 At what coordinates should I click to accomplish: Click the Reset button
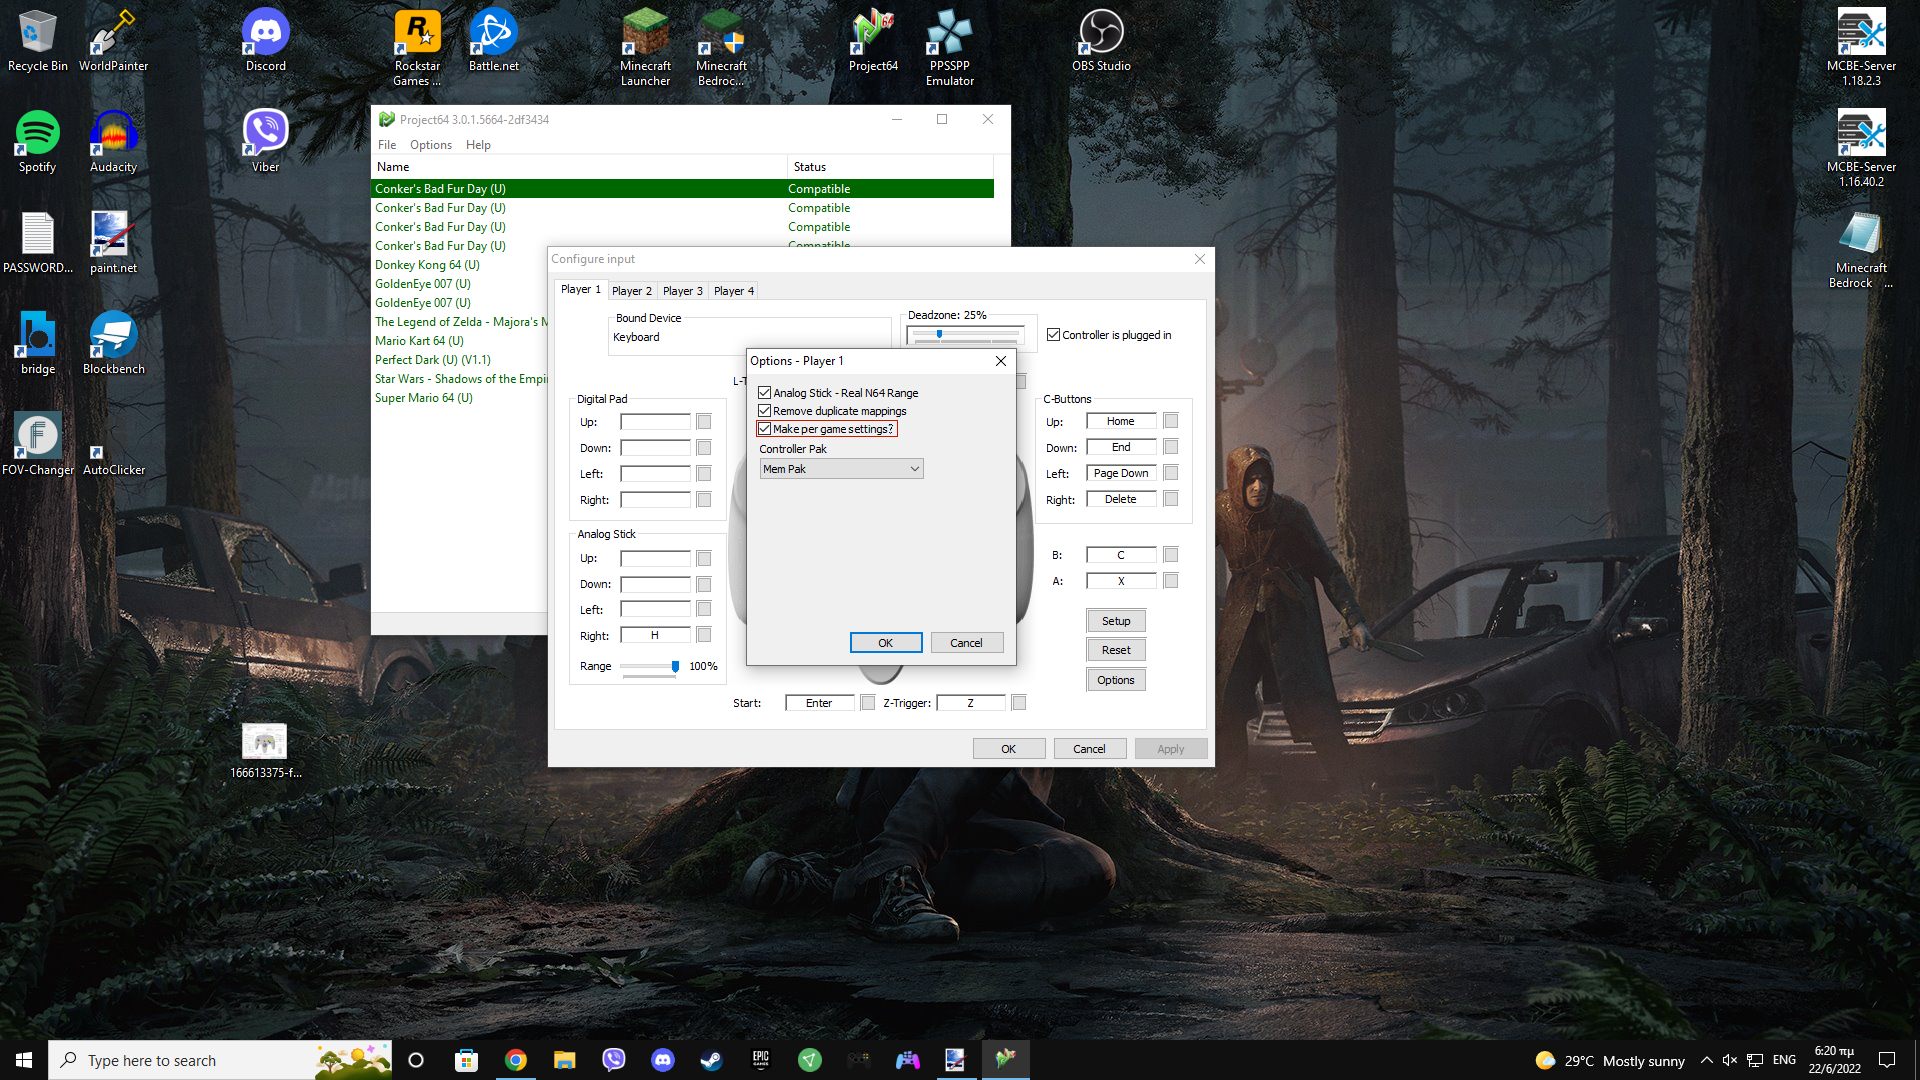1116,650
